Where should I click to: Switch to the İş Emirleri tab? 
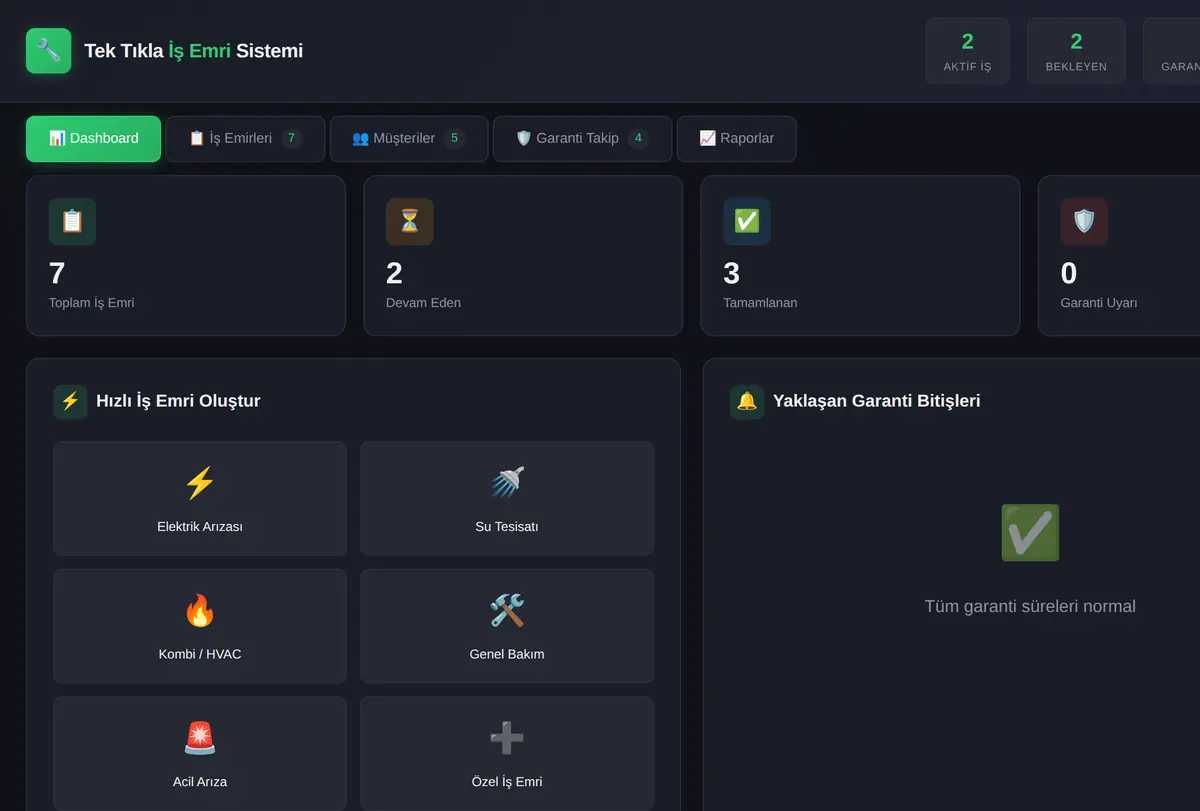[245, 139]
